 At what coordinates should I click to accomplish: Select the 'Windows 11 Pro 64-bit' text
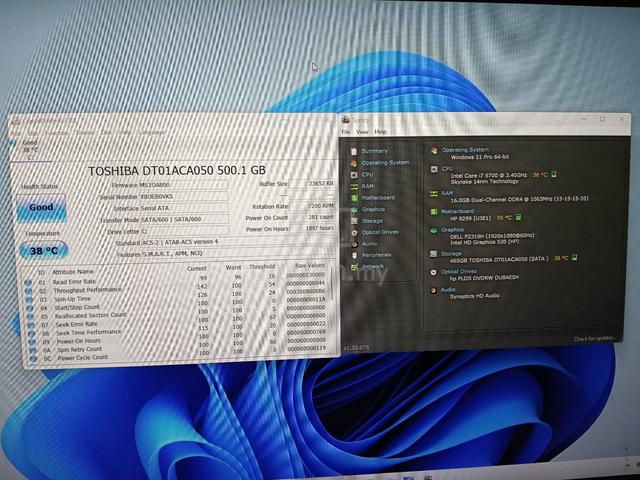[480, 157]
